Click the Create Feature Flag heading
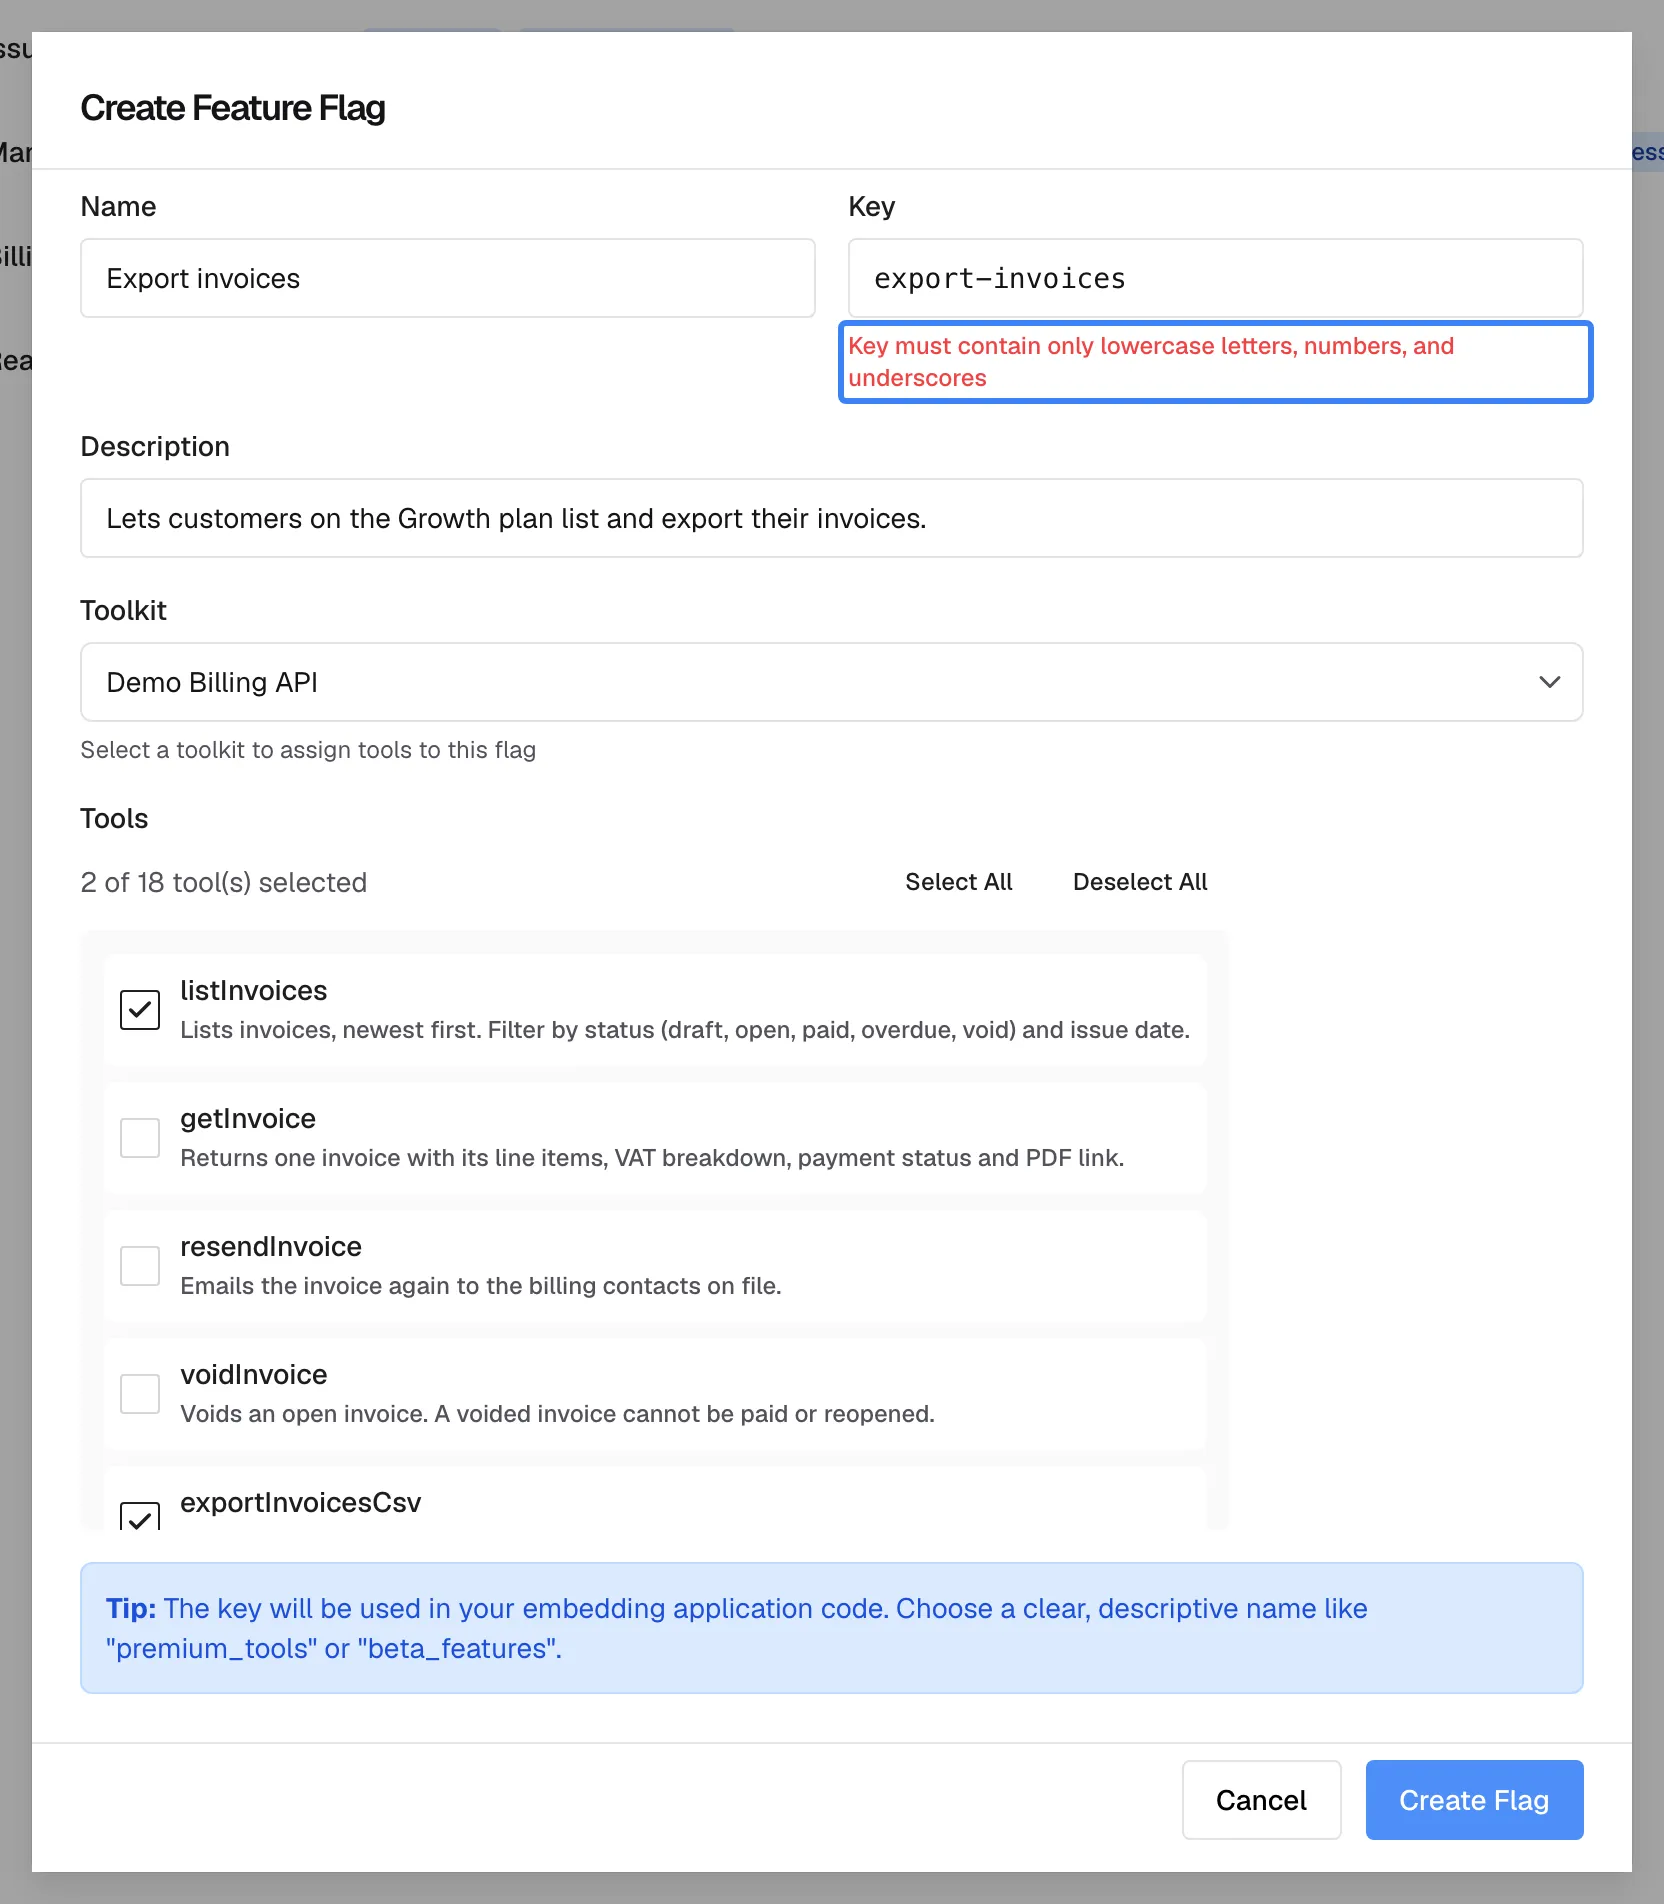The width and height of the screenshot is (1664, 1904). [233, 108]
